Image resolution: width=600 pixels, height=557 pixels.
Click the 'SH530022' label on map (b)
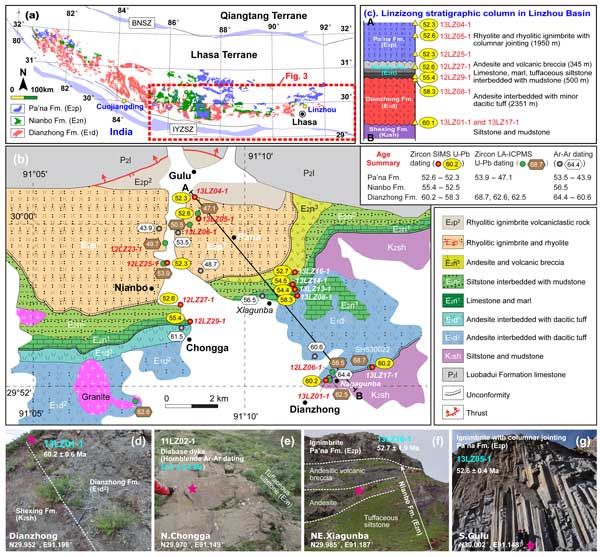click(372, 350)
